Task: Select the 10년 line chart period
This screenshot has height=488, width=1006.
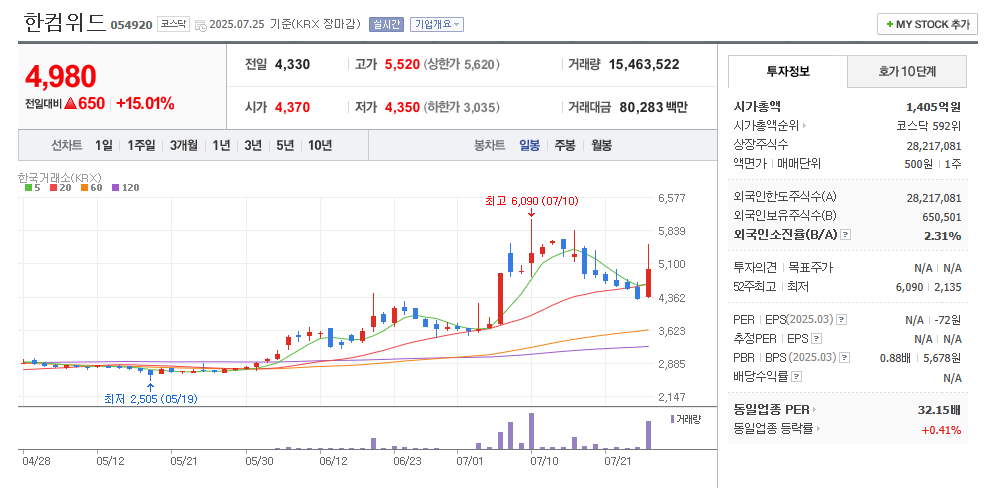Action: pos(320,146)
